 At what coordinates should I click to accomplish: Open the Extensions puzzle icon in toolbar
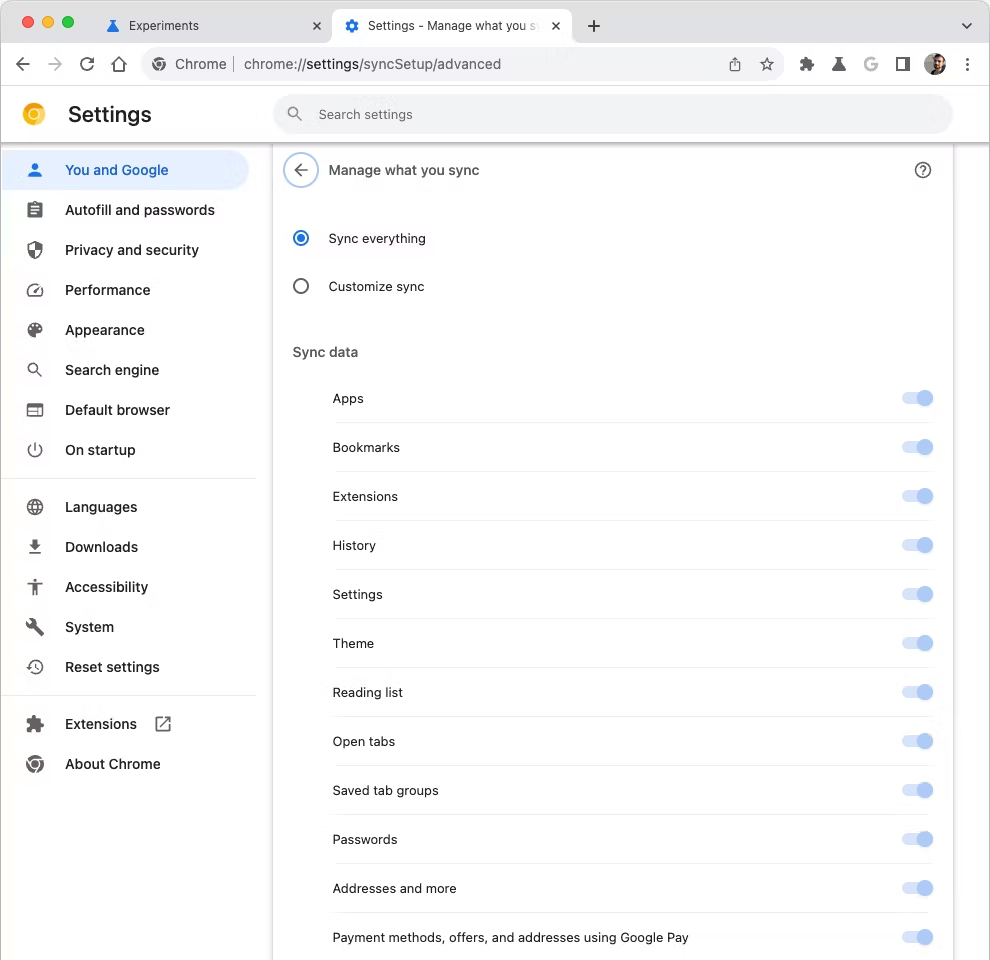pos(807,64)
